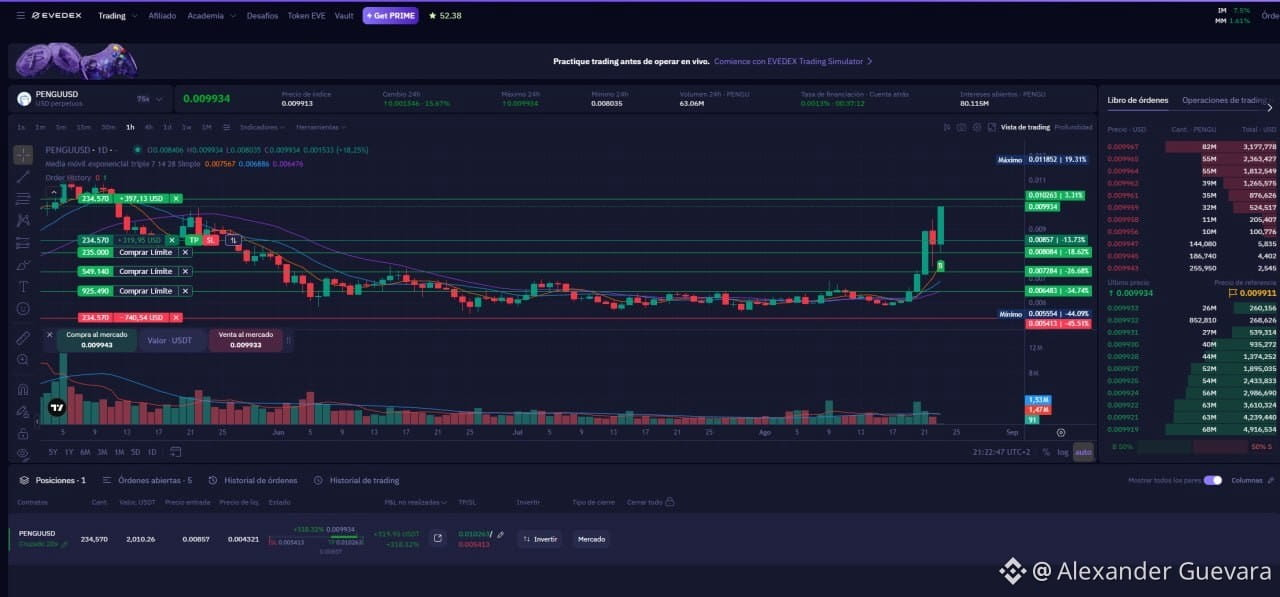Screen dimensions: 1280x597
Task: Click the TP tag on the position line
Action: 194,240
